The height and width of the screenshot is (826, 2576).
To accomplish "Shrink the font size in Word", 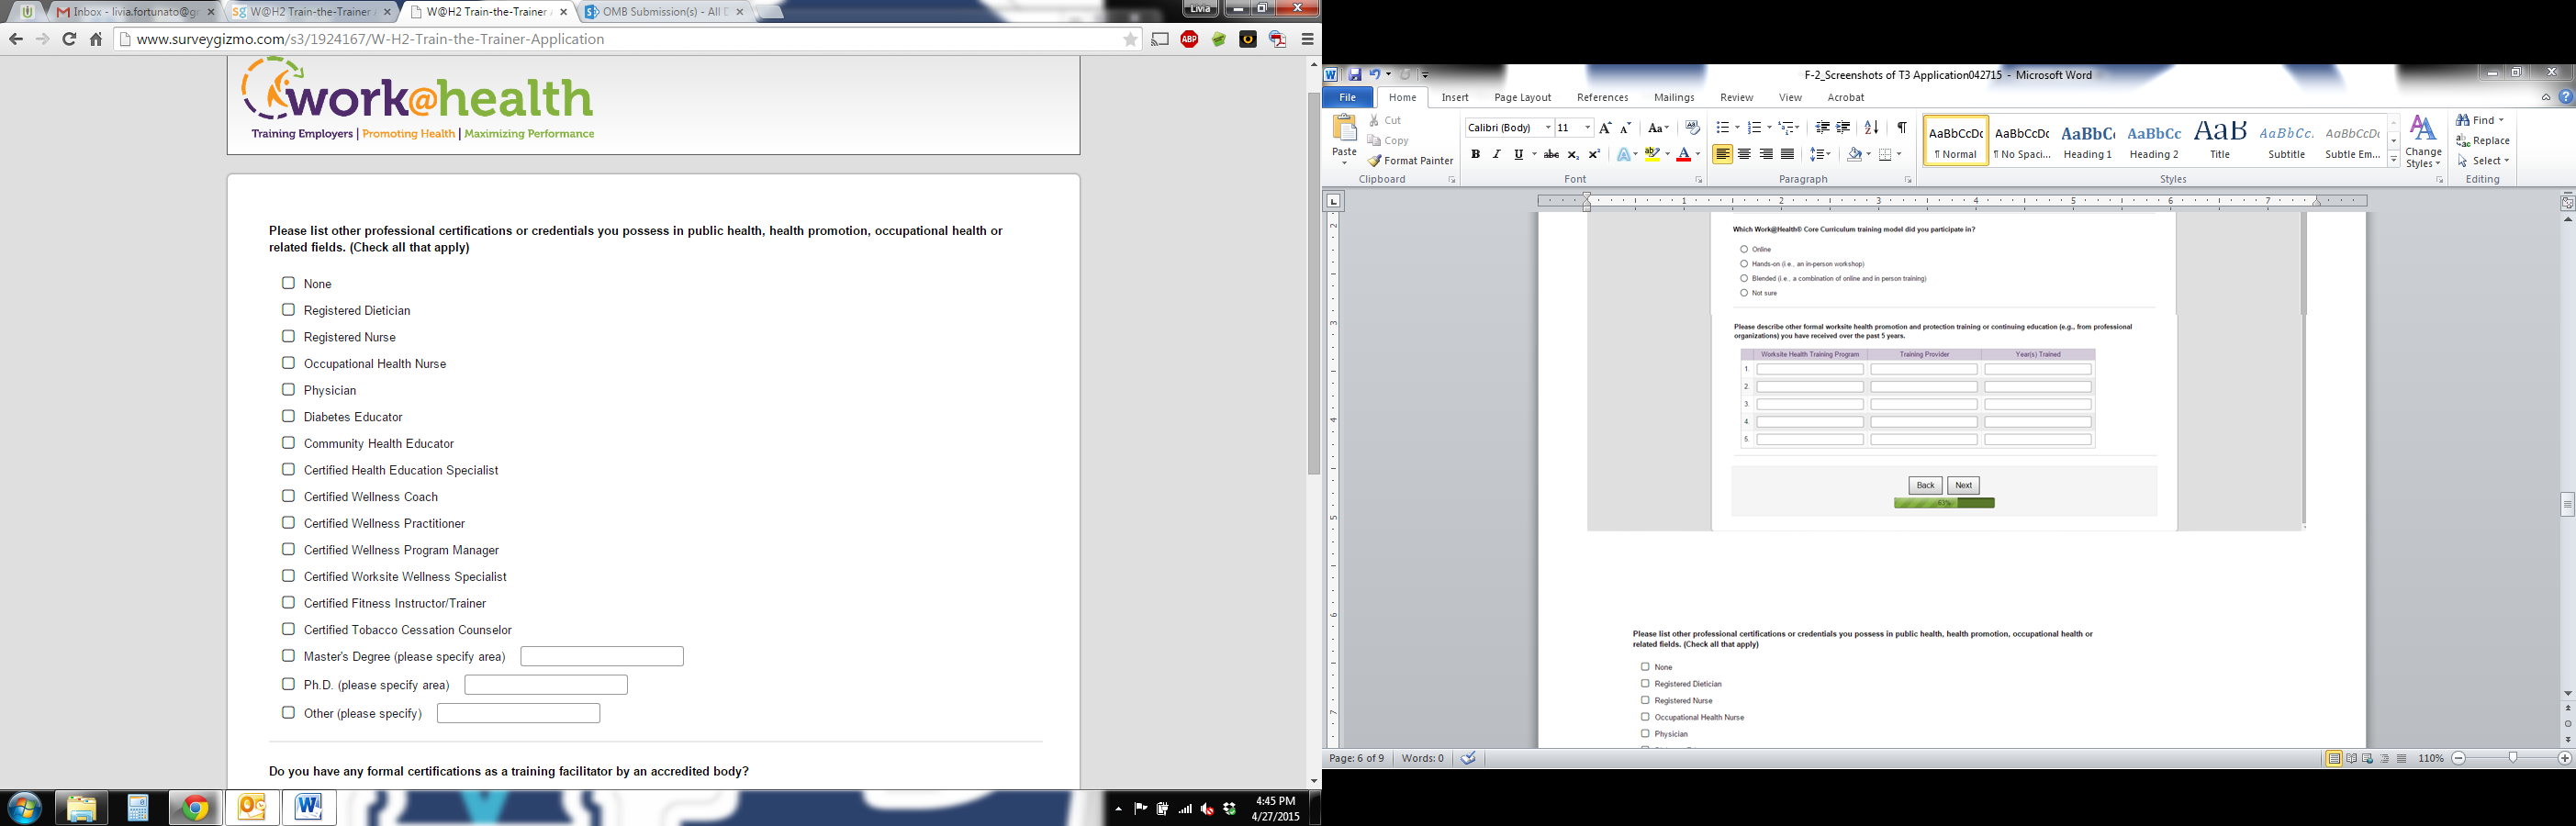I will (1625, 128).
